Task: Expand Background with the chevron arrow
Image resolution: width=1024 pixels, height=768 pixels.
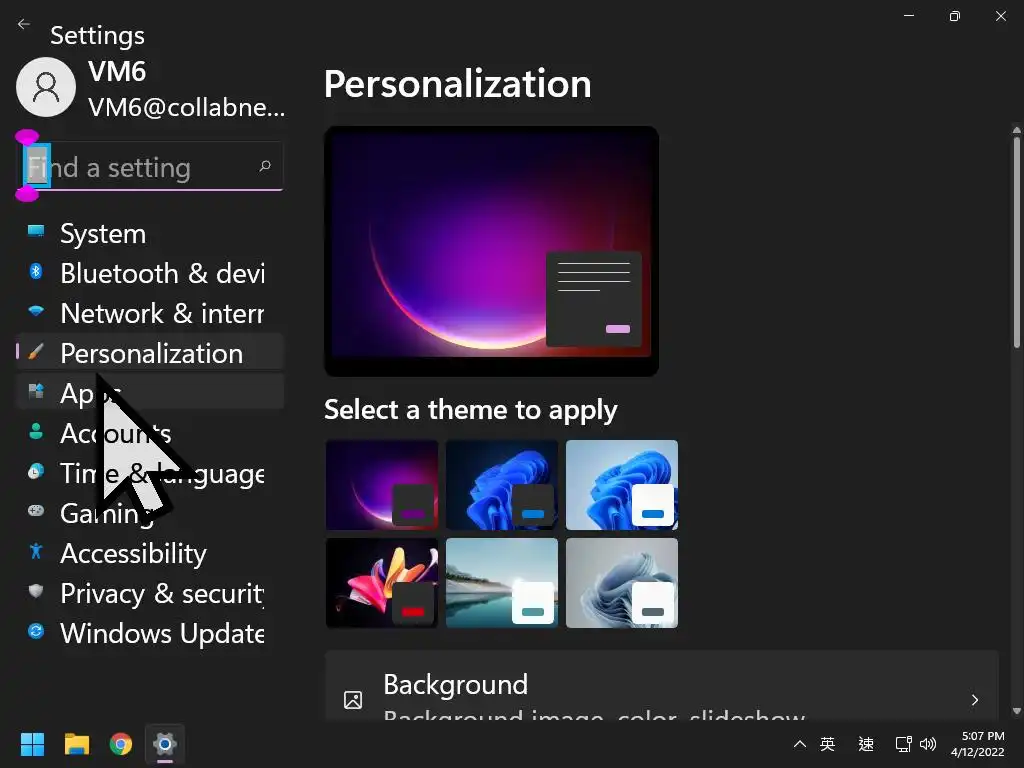Action: (x=974, y=700)
